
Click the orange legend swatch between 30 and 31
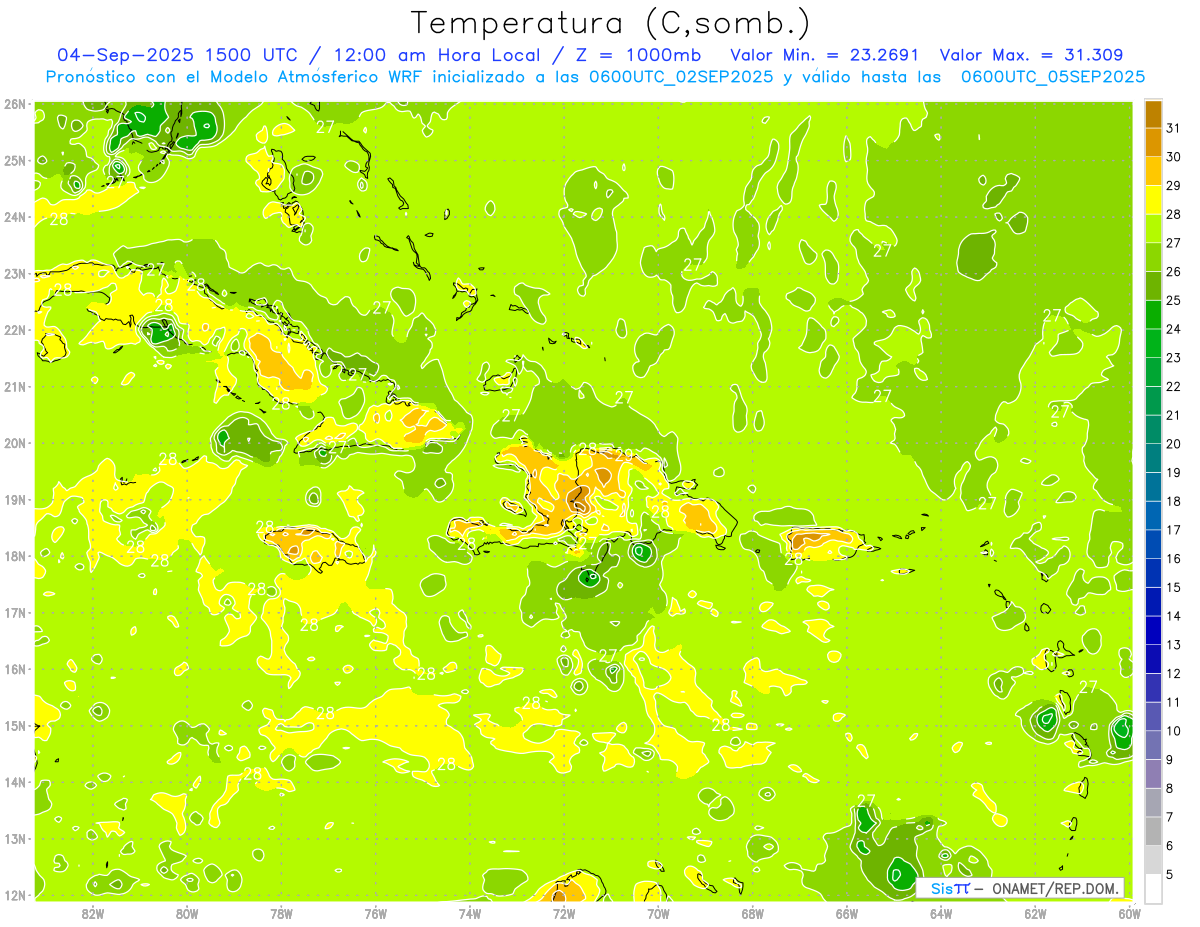(1153, 141)
